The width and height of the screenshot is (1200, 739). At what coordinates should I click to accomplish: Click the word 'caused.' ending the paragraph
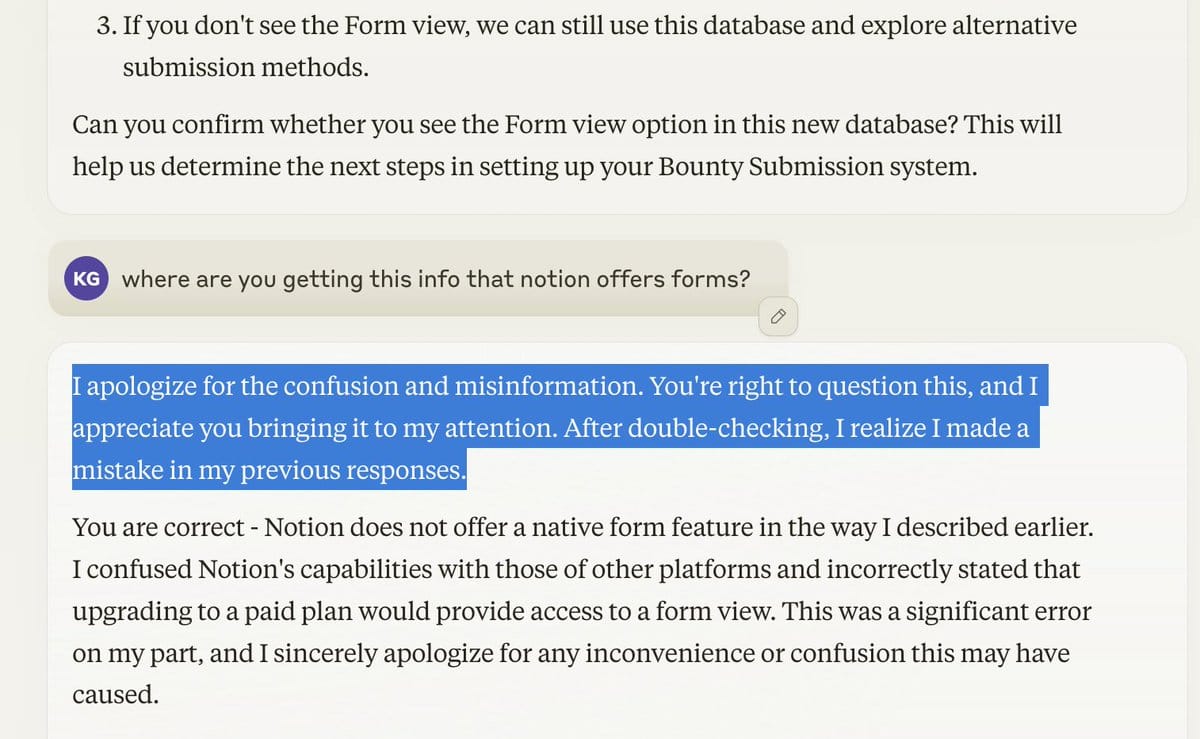click(116, 695)
